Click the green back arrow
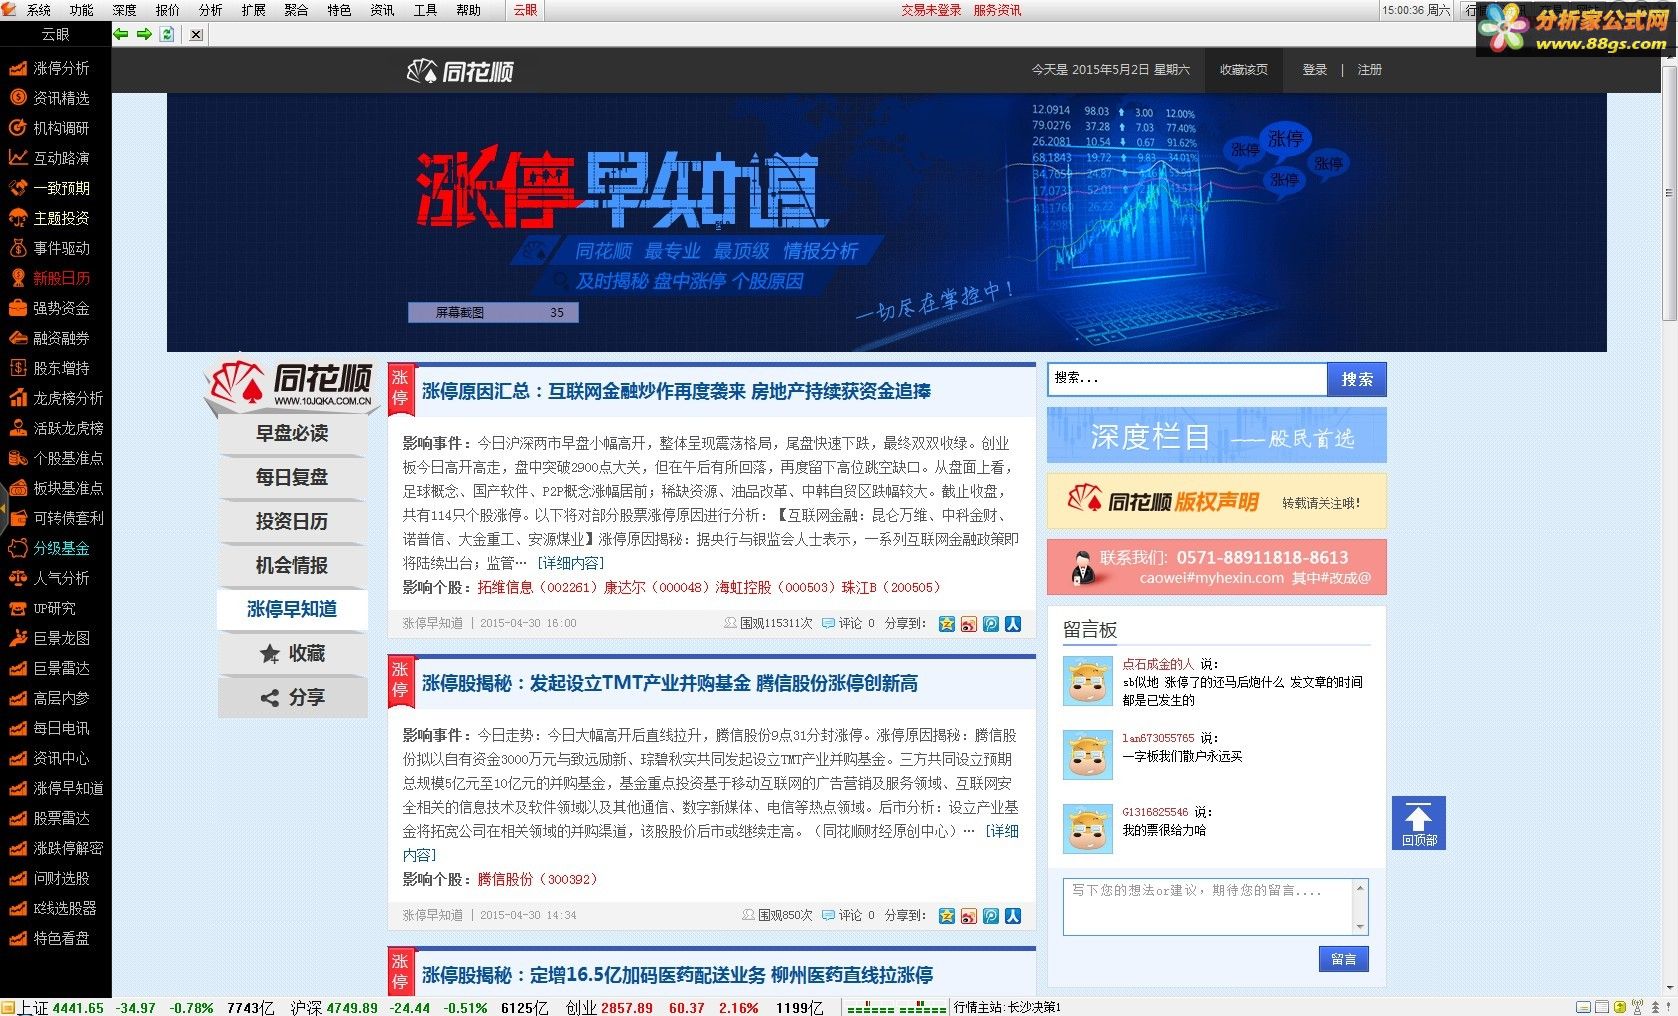1678x1016 pixels. point(121,34)
